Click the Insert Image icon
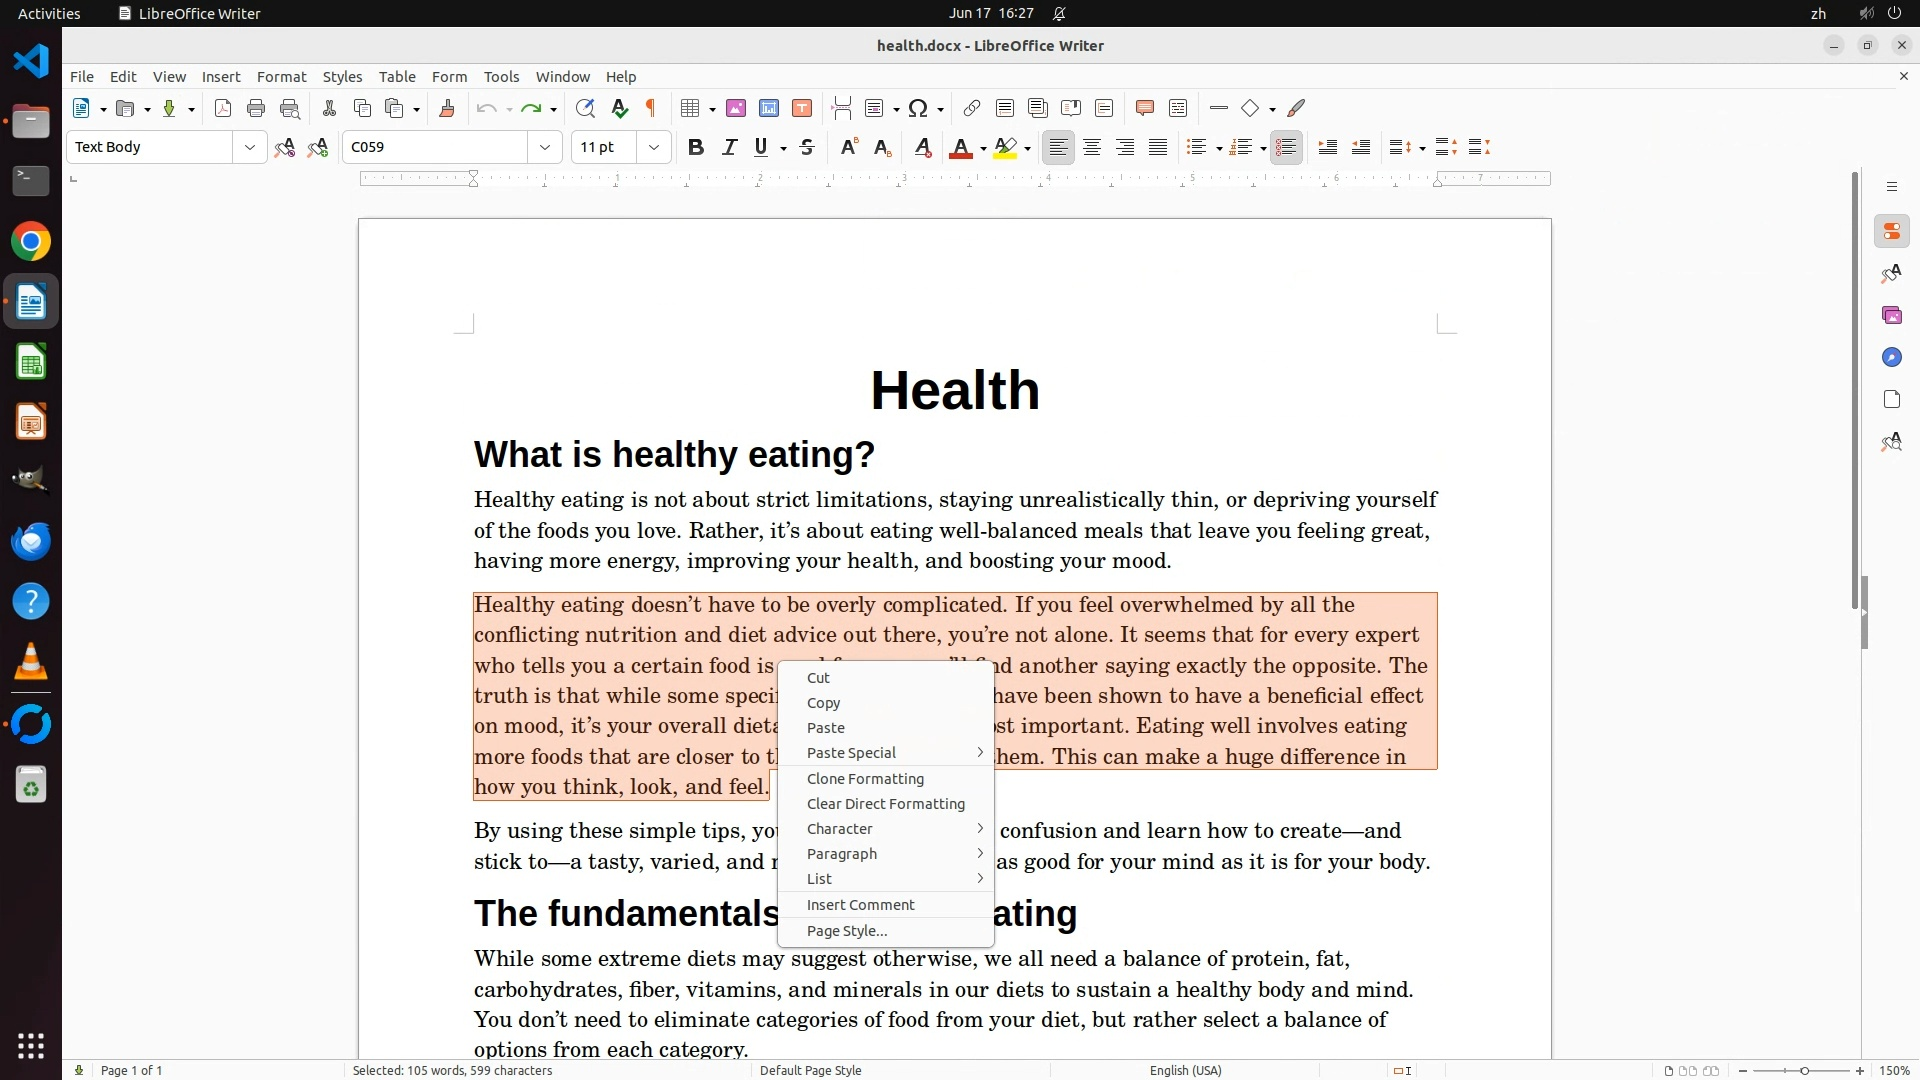This screenshot has width=1920, height=1080. [736, 109]
